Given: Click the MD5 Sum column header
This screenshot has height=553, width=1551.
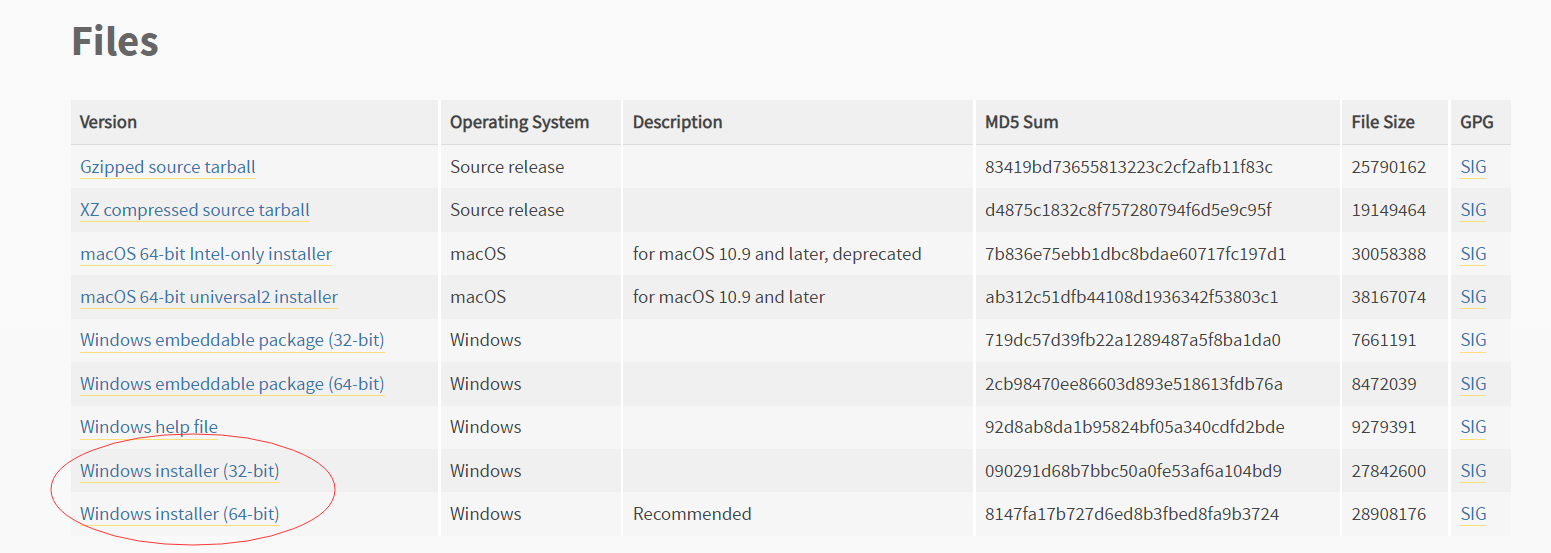Looking at the screenshot, I should point(1021,122).
